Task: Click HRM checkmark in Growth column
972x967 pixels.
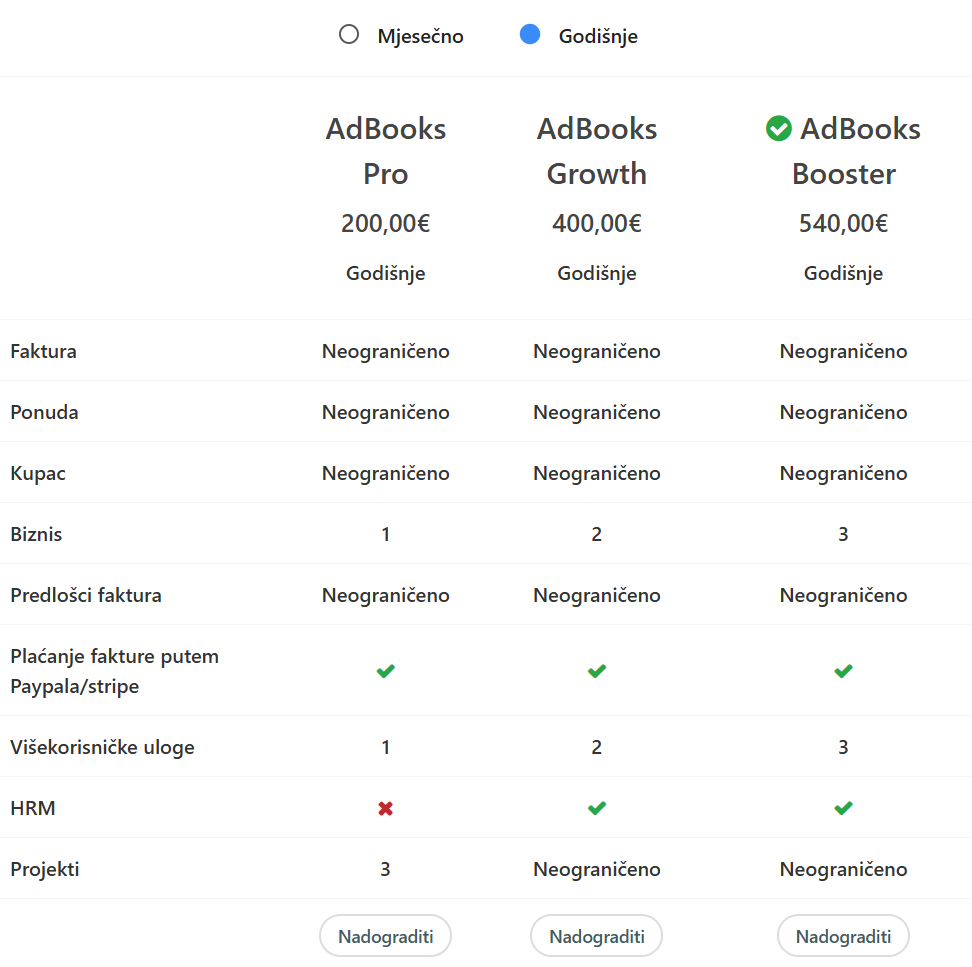Action: (x=597, y=808)
